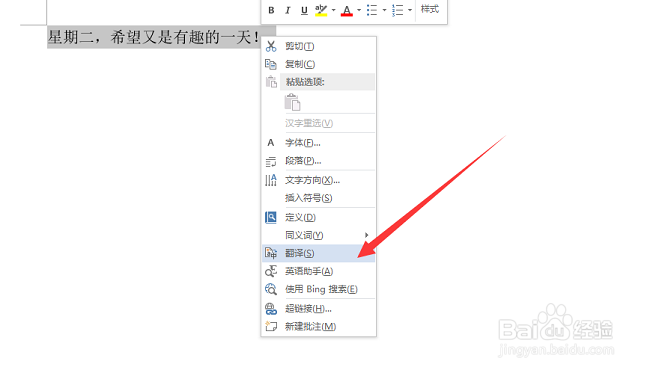This screenshot has height=373, width=650.
Task: Click the Bing search icon
Action: click(271, 289)
